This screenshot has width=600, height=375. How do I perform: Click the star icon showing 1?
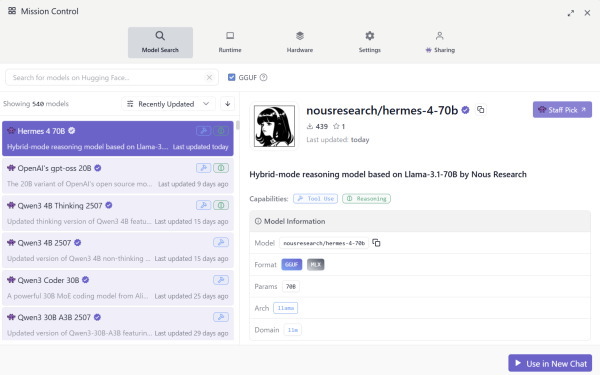pos(336,126)
